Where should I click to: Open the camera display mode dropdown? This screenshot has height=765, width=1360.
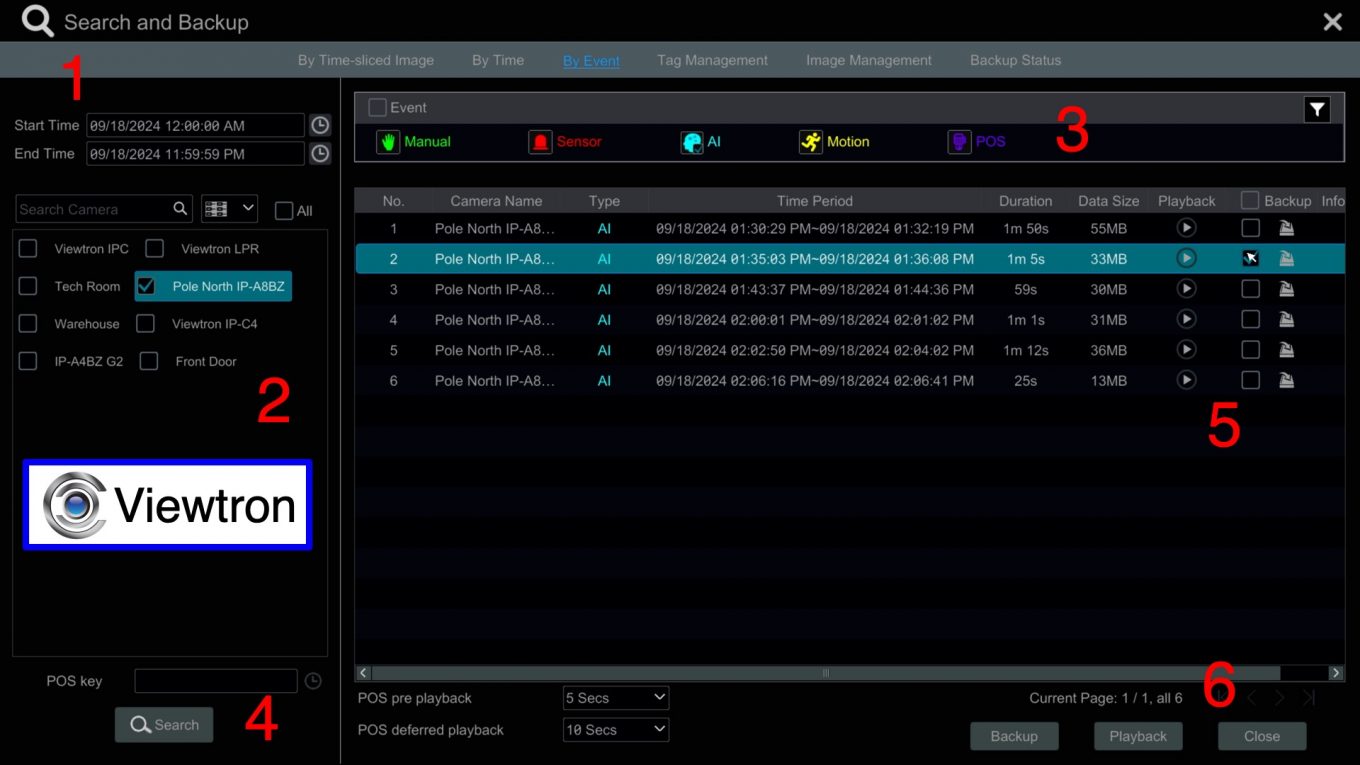[x=229, y=209]
